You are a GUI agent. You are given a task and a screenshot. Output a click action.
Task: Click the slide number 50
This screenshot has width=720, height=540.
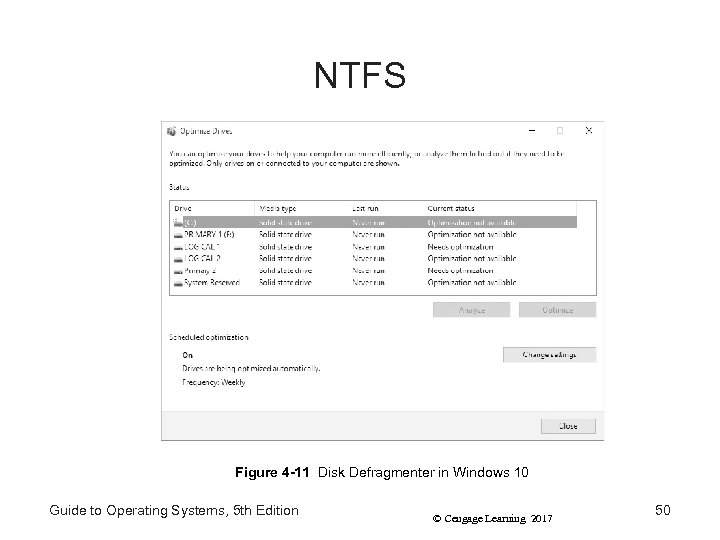pos(663,510)
